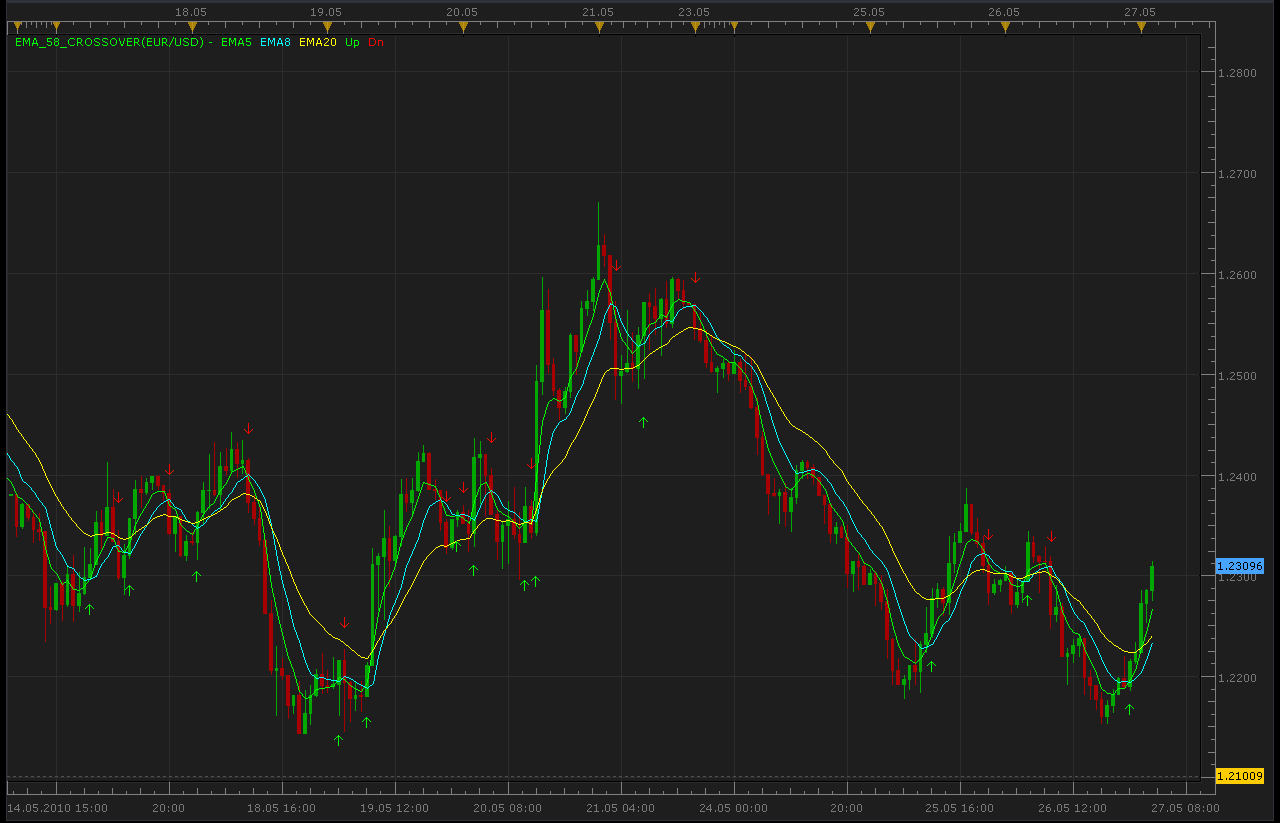This screenshot has height=823, width=1280.
Task: Click the 27.05 08:00 time axis label
Action: point(1185,808)
